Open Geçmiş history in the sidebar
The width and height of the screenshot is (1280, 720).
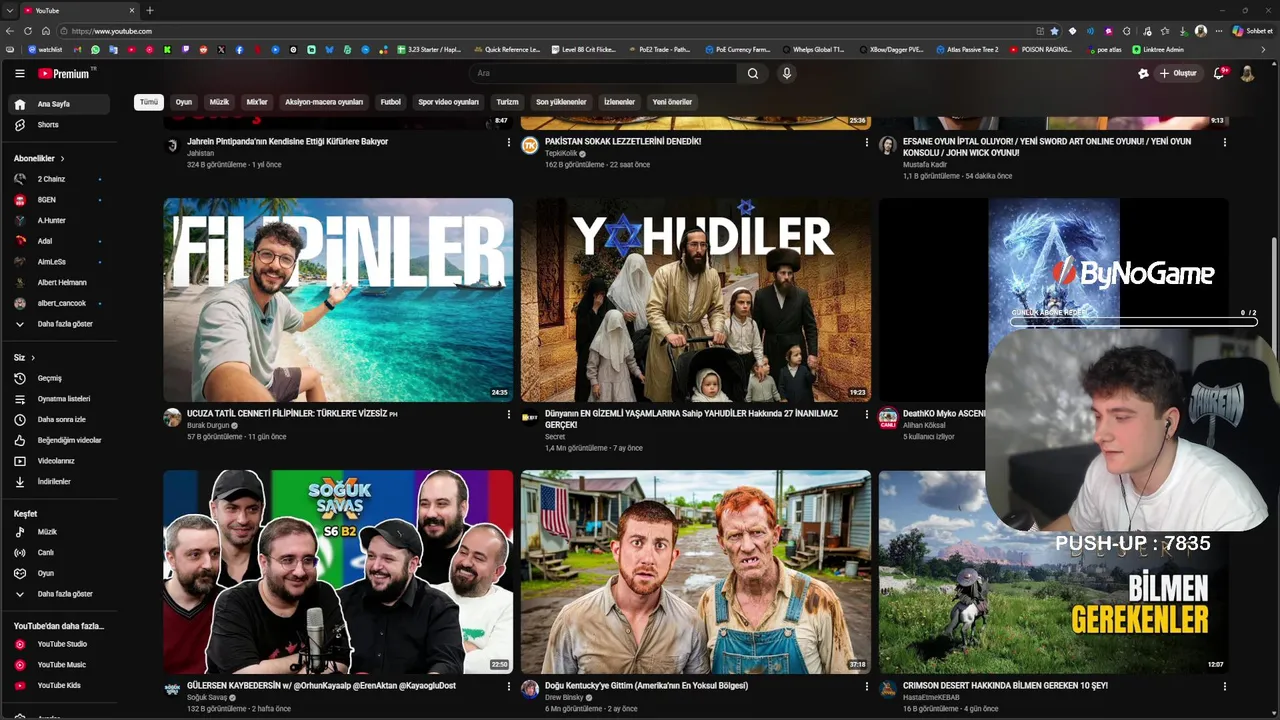point(60,378)
